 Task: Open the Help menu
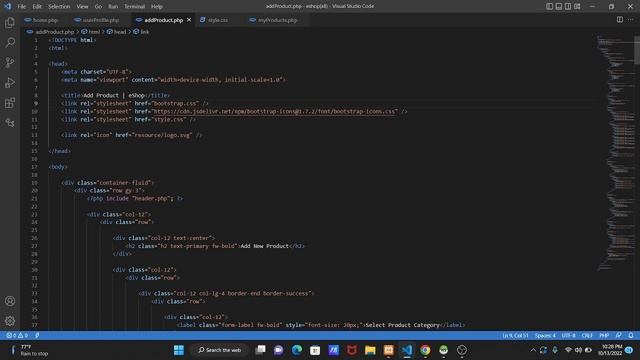coord(157,7)
